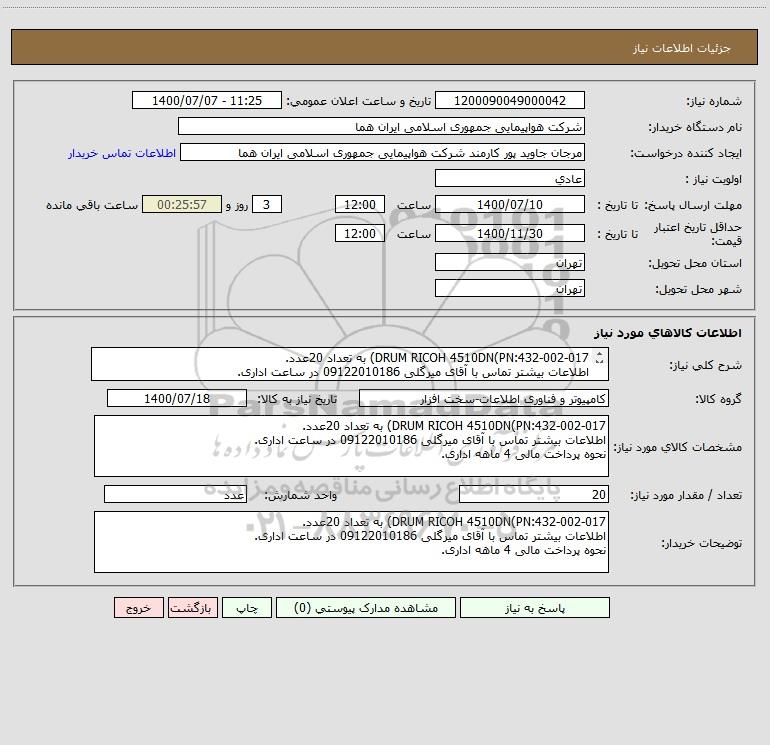This screenshot has width=770, height=745.
Task: Click the نام دستگاه خریدار field
Action: pyautogui.click(x=381, y=126)
